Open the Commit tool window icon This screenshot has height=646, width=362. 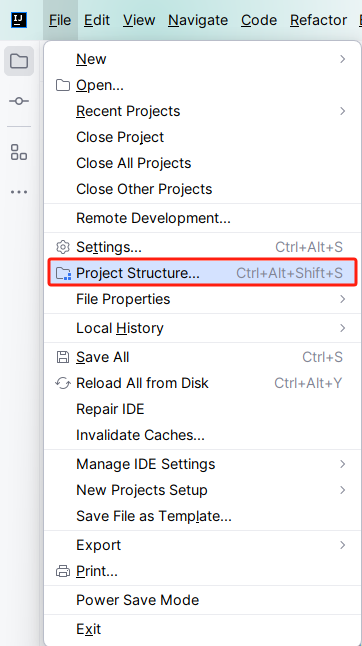click(x=19, y=101)
